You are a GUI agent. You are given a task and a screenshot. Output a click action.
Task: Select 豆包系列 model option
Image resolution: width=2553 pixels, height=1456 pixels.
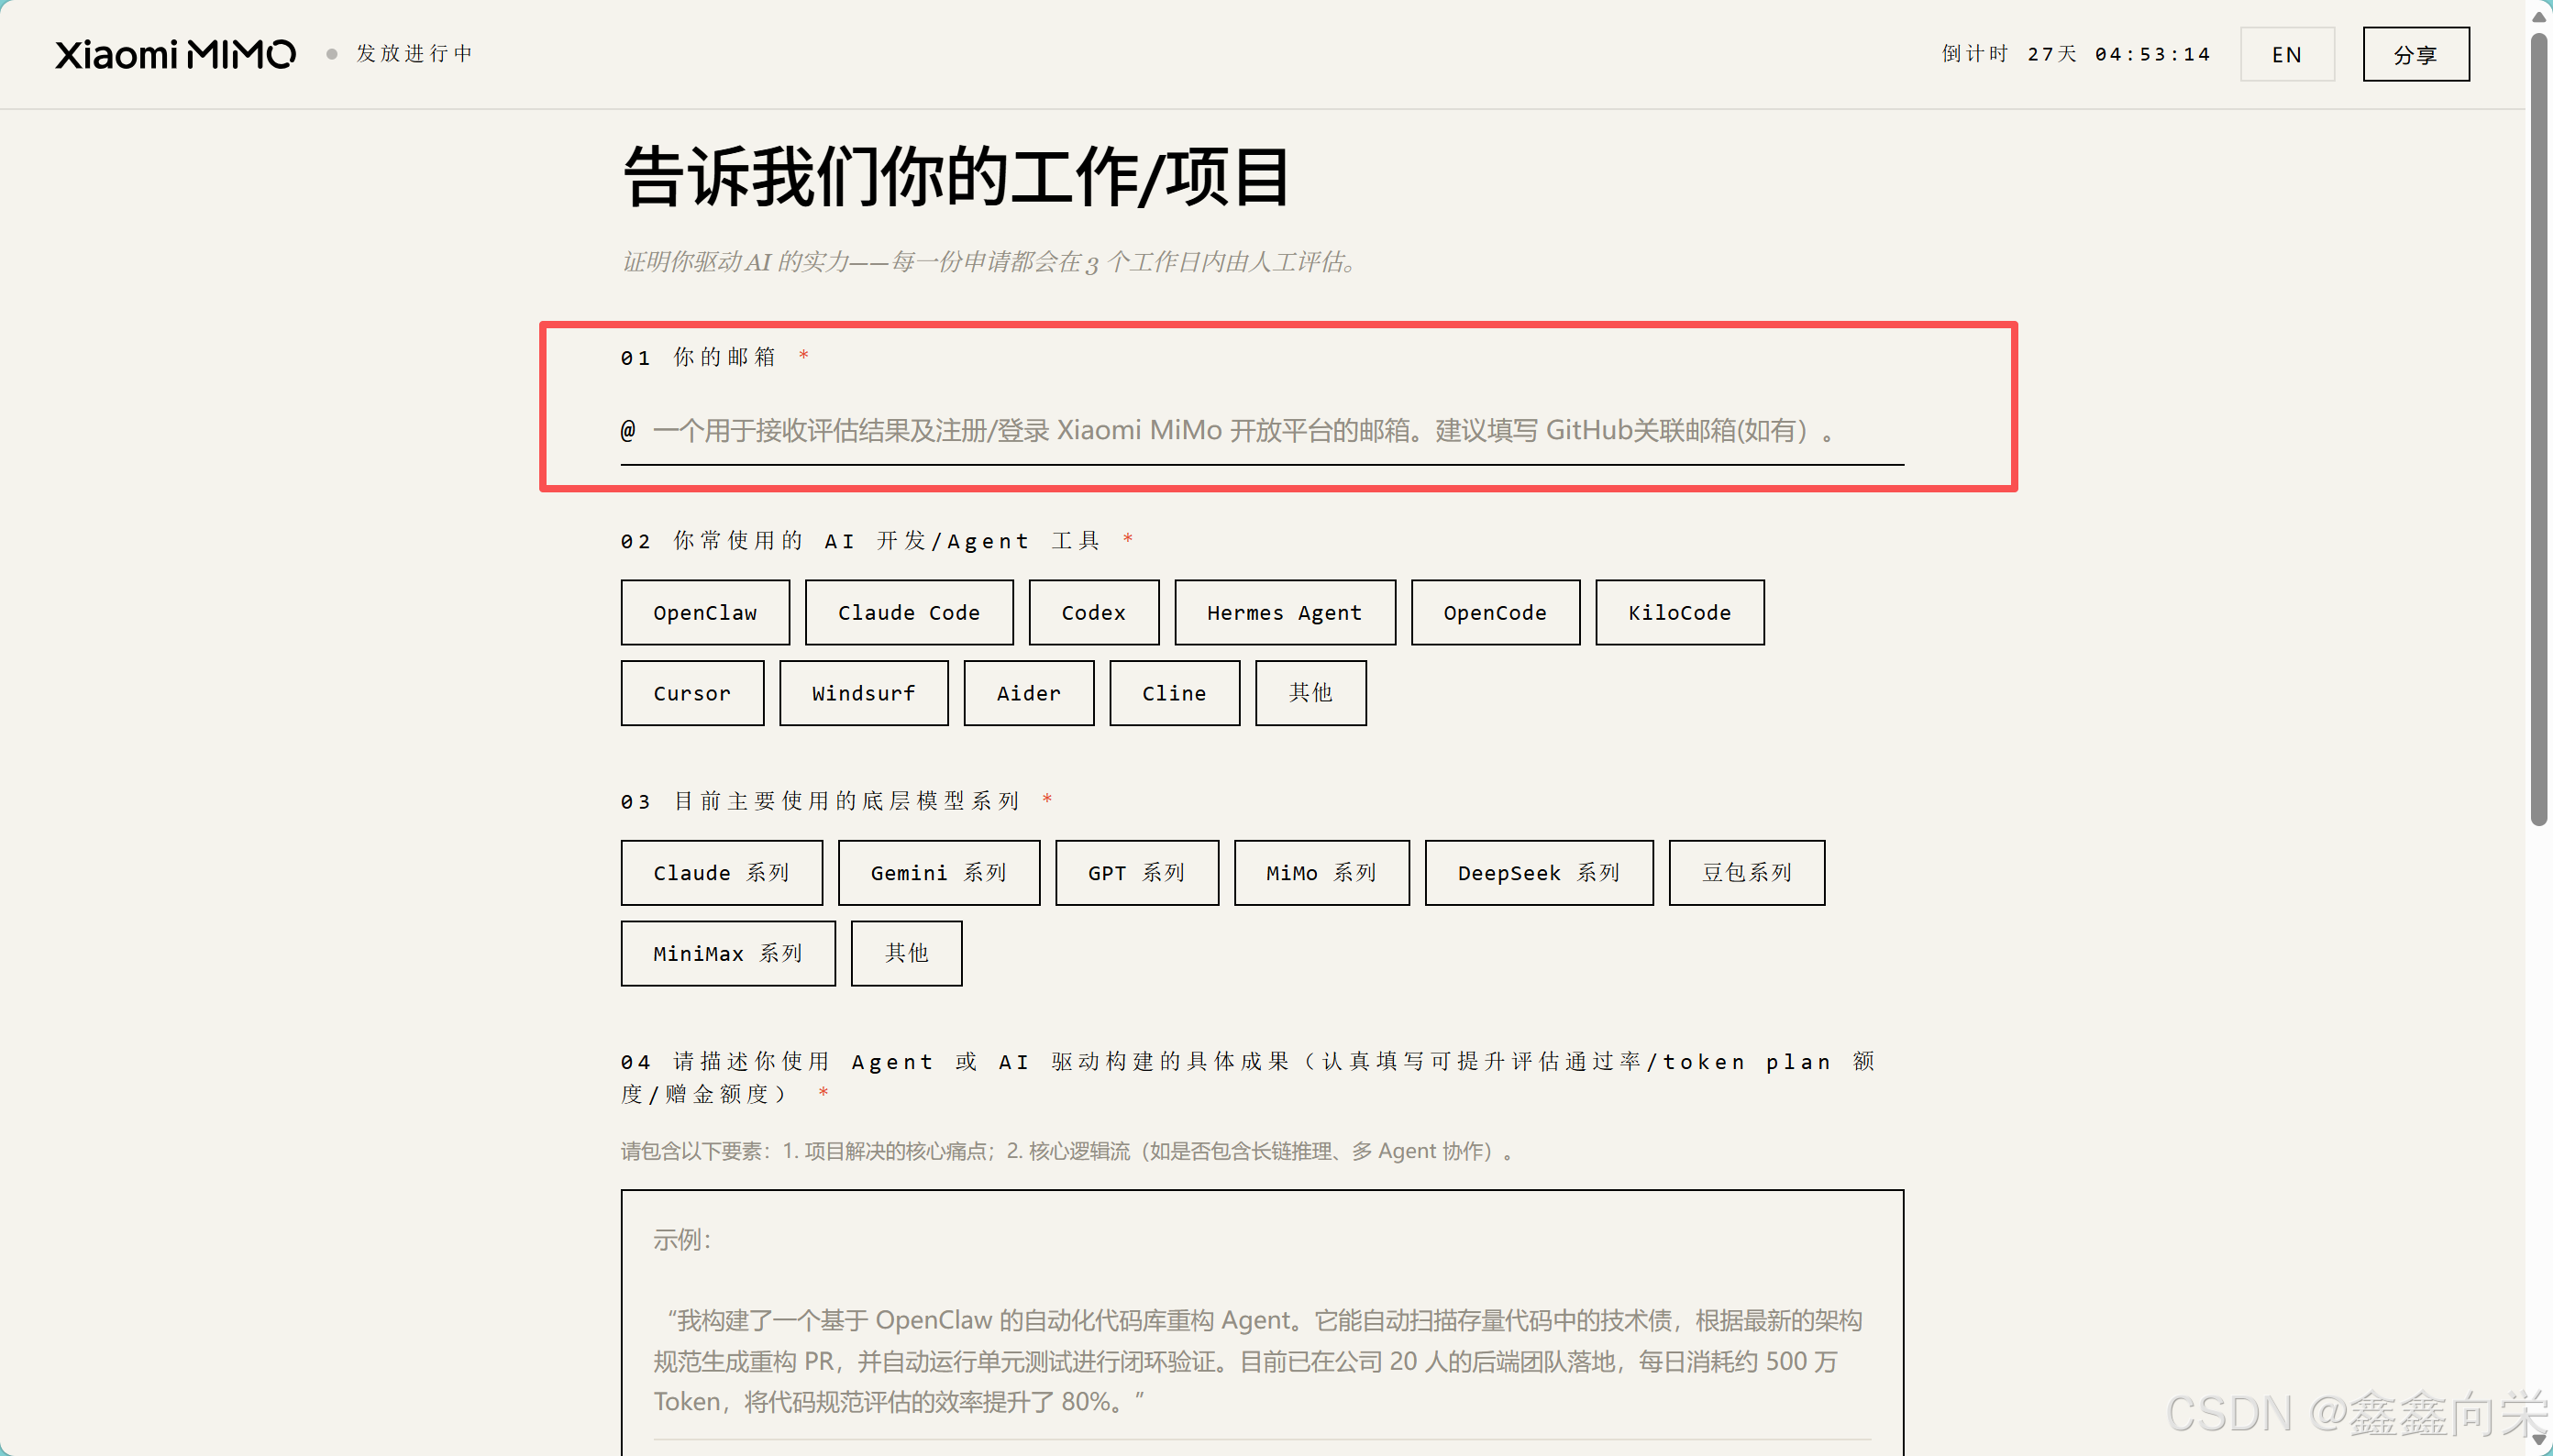1746,873
